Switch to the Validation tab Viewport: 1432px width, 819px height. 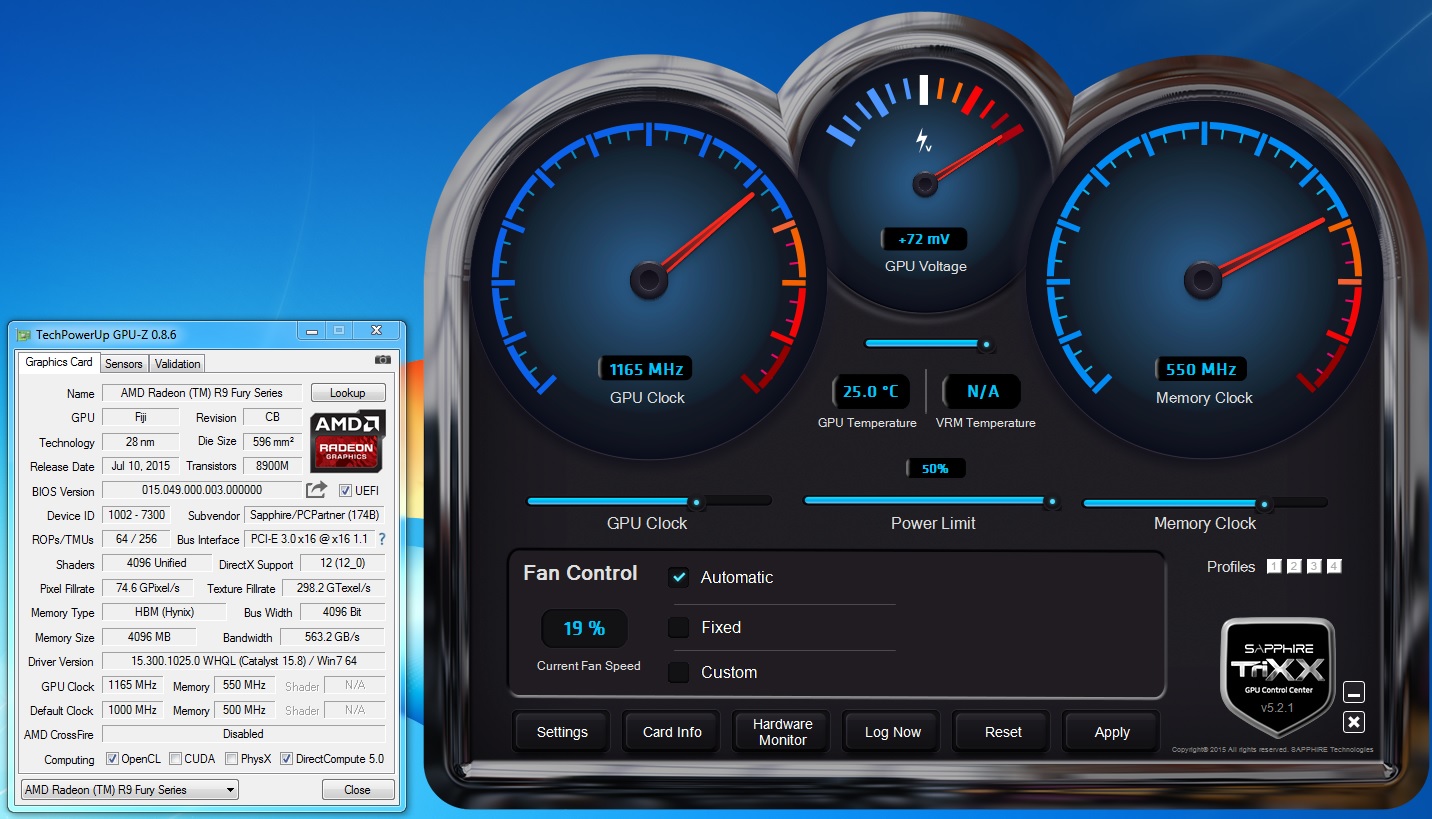178,364
